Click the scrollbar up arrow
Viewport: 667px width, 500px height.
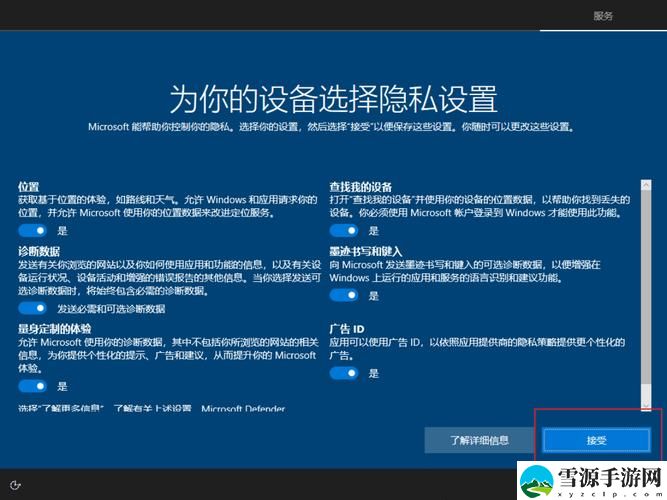tap(646, 185)
